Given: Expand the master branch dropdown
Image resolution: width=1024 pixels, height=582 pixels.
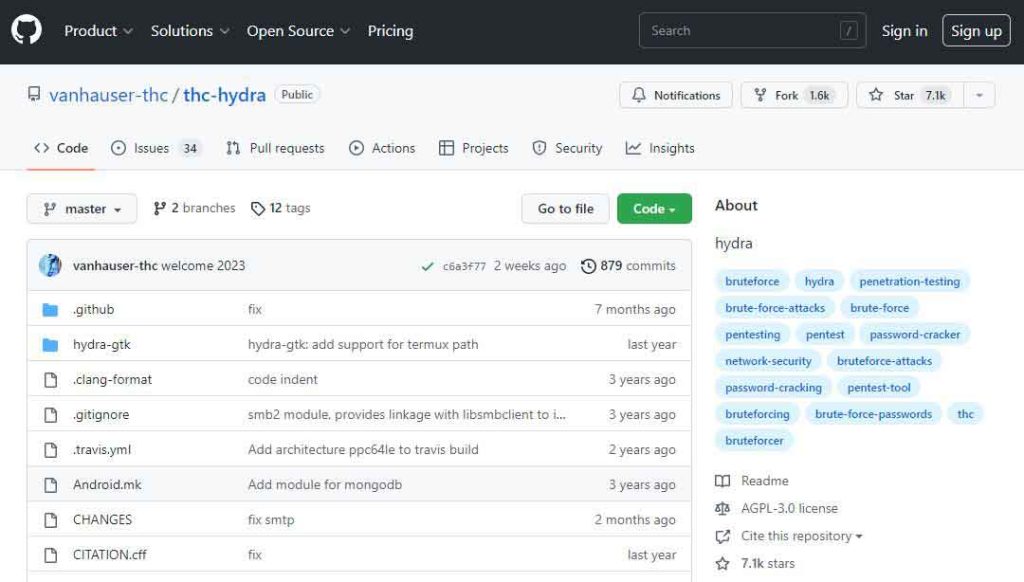Looking at the screenshot, I should click(81, 209).
